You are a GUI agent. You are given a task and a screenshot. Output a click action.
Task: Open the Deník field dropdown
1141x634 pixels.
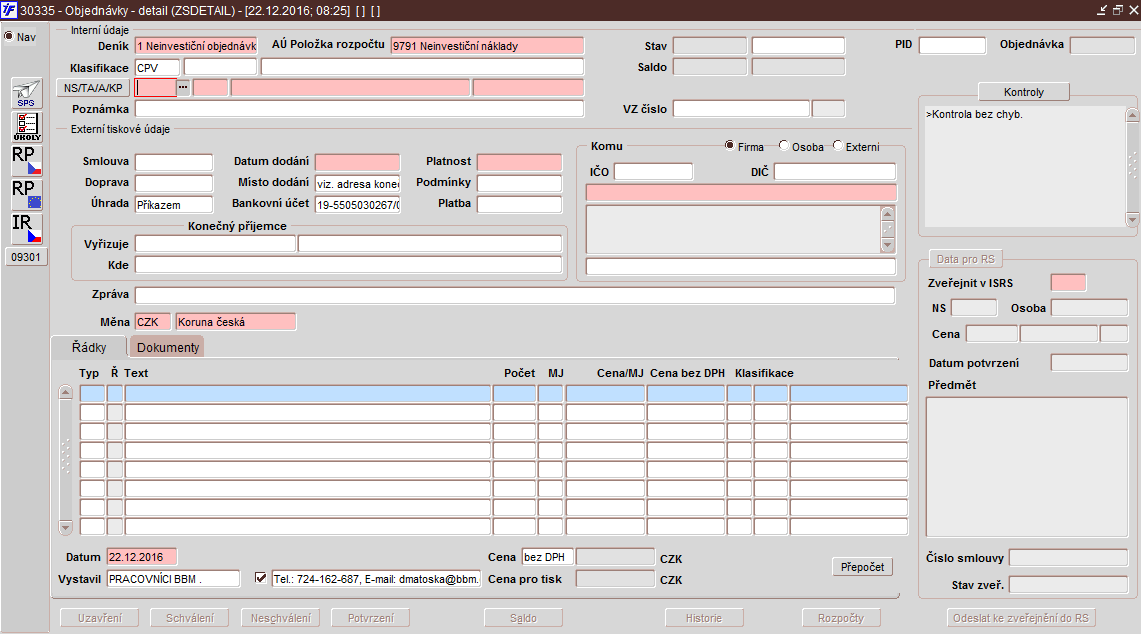tap(196, 46)
